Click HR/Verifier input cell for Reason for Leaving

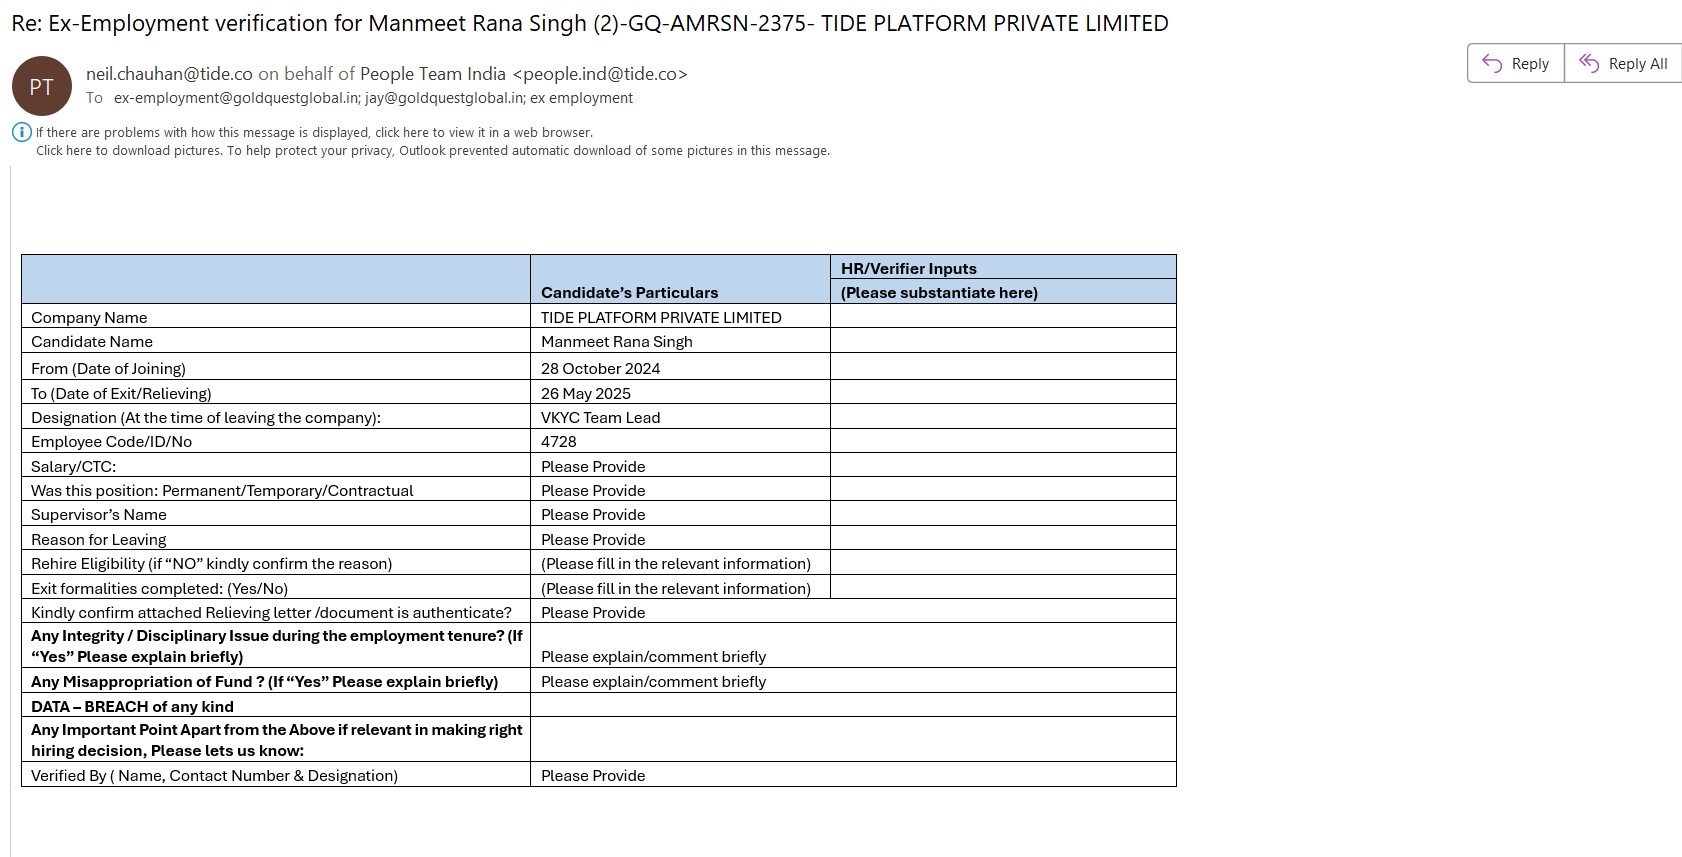coord(1002,540)
